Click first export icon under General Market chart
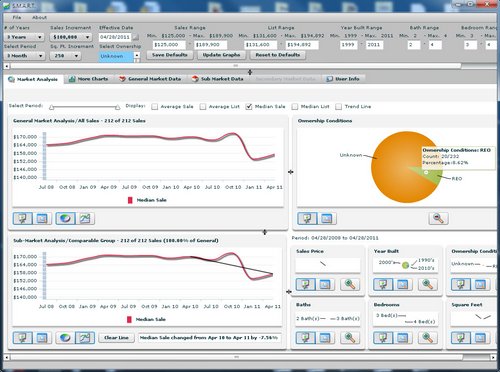This screenshot has height=372, width=500. [23, 218]
